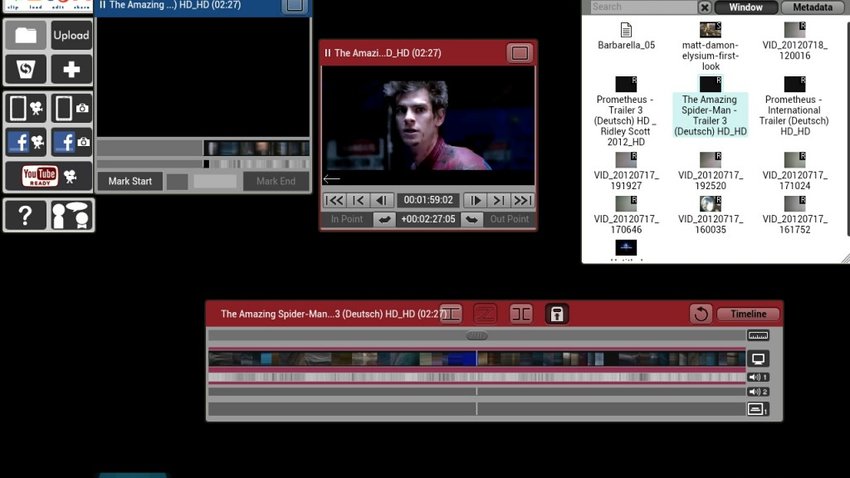Go to next edit point in player
Image resolution: width=850 pixels, height=478 pixels.
[x=498, y=200]
